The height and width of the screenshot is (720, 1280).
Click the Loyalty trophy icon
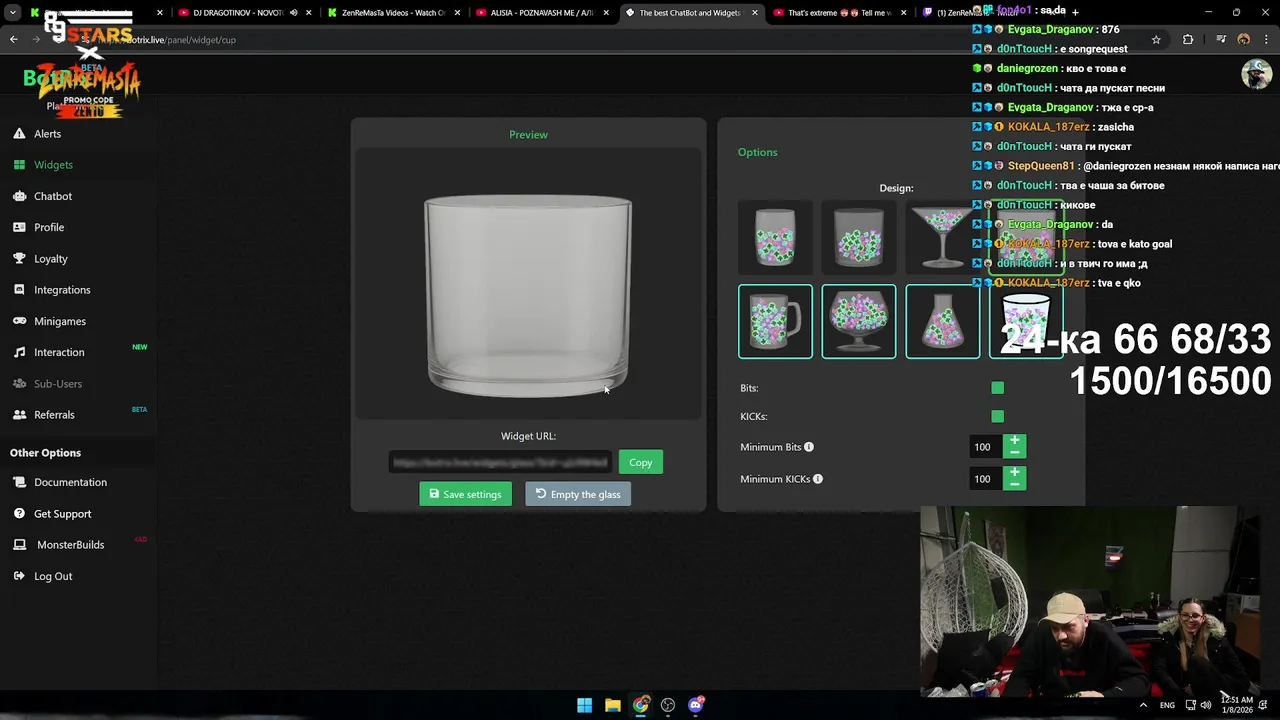19,258
